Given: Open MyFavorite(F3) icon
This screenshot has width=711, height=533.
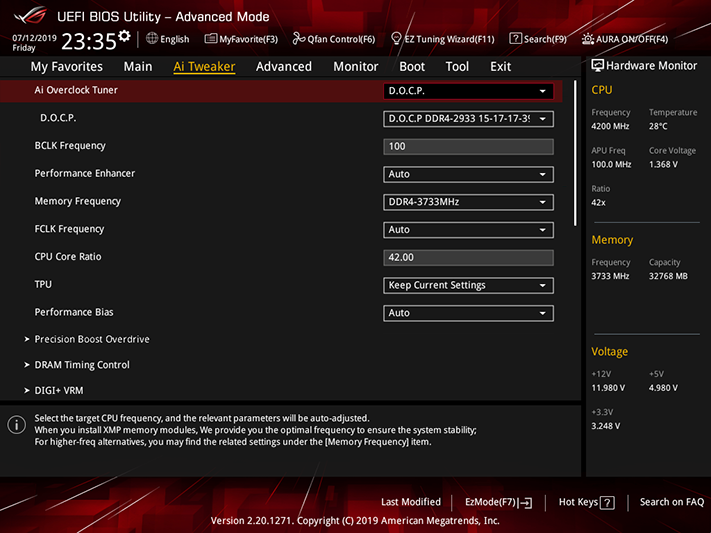Looking at the screenshot, I should coord(210,39).
